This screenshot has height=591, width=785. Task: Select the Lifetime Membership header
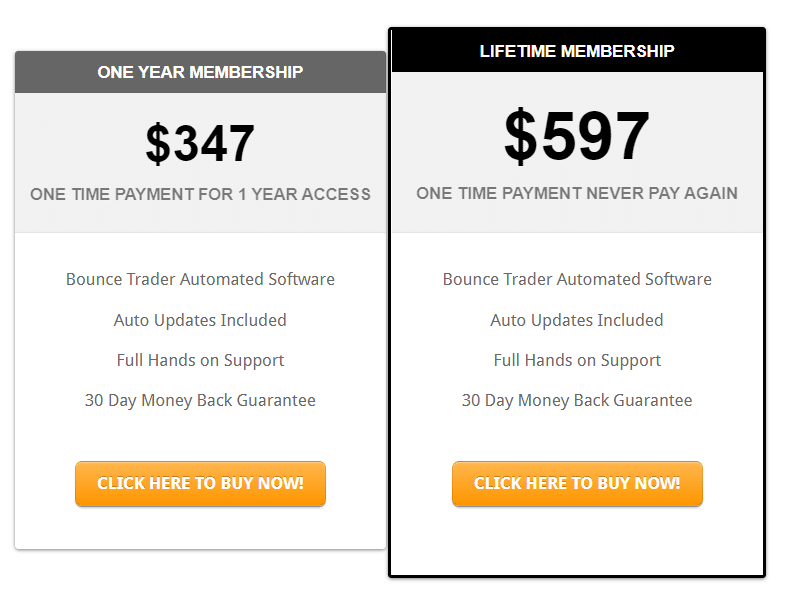pyautogui.click(x=577, y=51)
